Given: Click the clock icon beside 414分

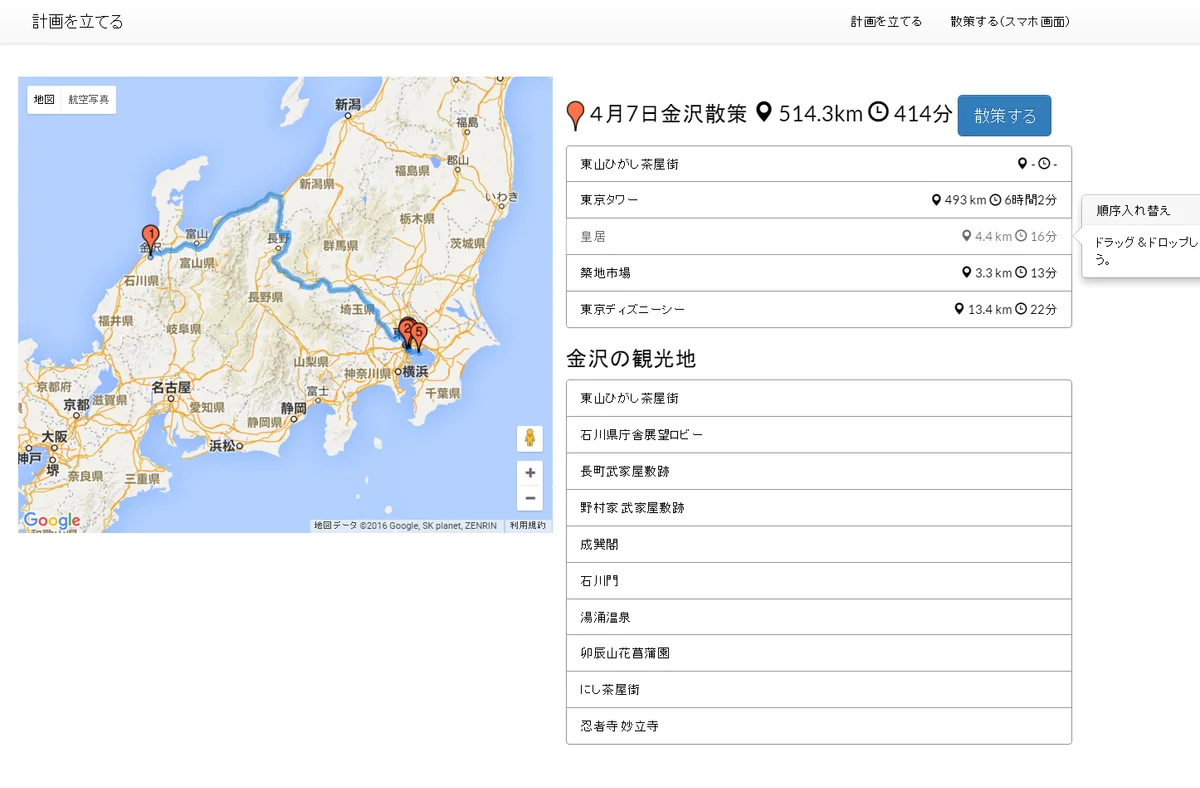Looking at the screenshot, I should 878,113.
